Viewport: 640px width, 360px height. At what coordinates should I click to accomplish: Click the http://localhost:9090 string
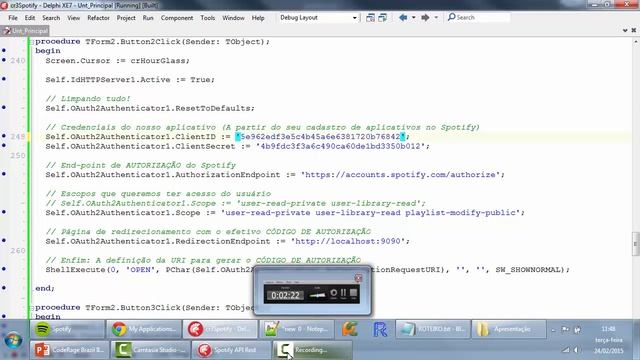[x=348, y=241]
